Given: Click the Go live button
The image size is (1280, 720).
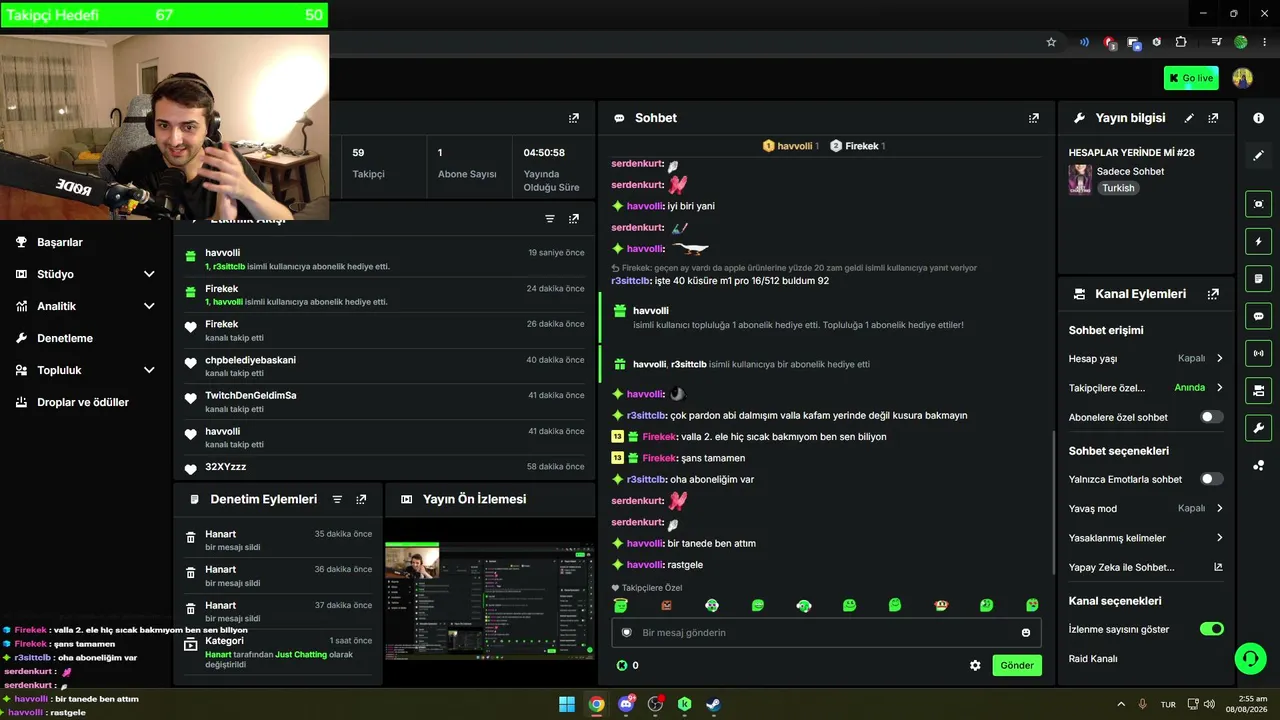Looking at the screenshot, I should point(1191,78).
